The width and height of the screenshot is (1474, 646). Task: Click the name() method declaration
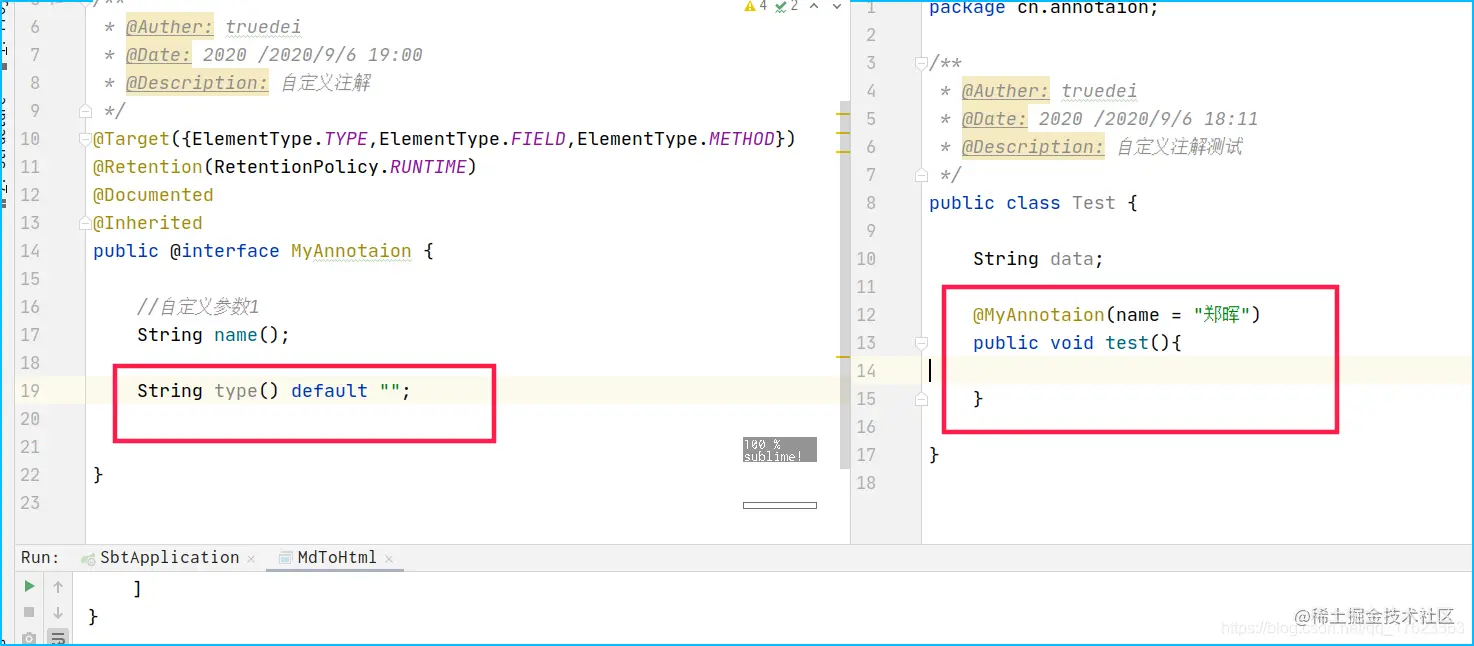coord(214,335)
